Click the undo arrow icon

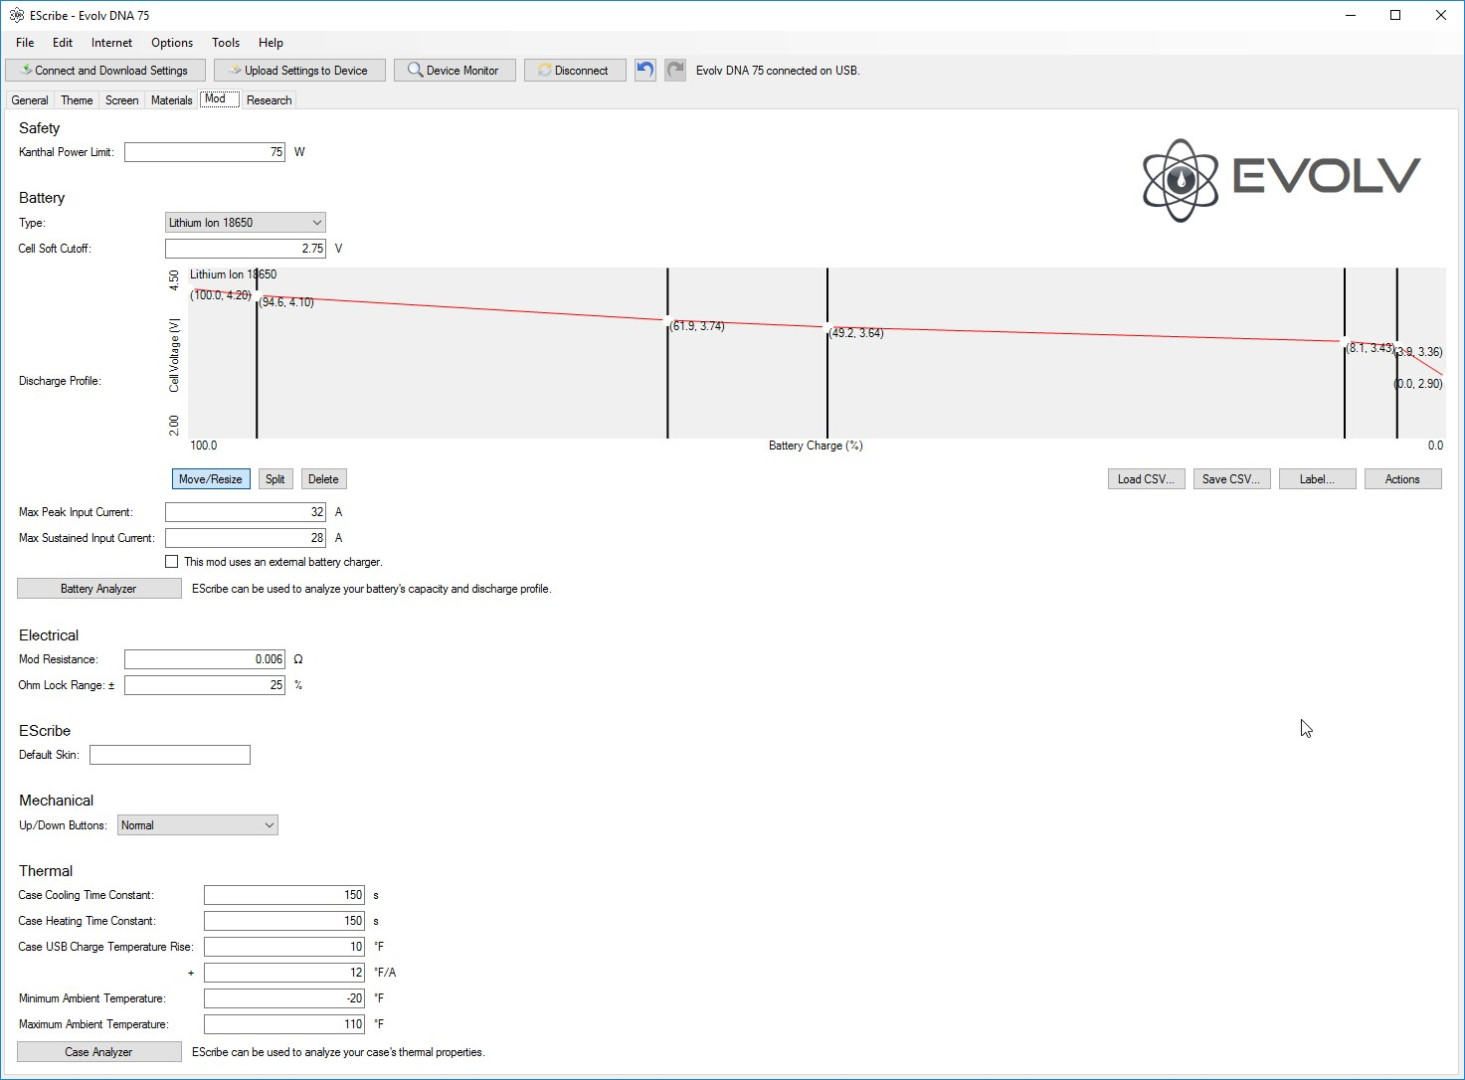tap(645, 70)
